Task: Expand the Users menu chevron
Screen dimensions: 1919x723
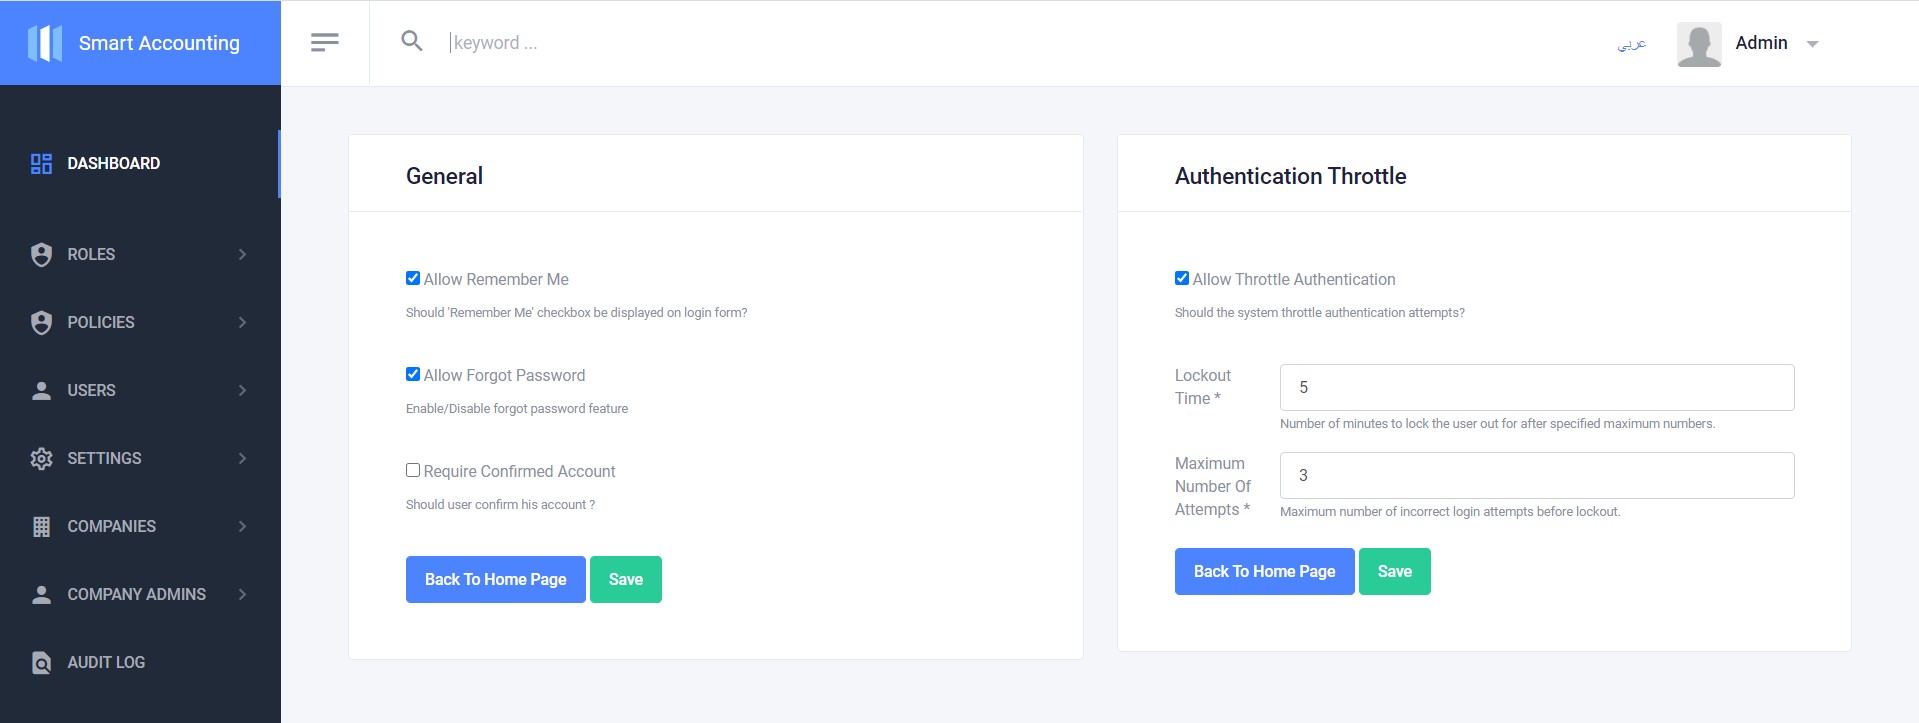Action: tap(242, 391)
